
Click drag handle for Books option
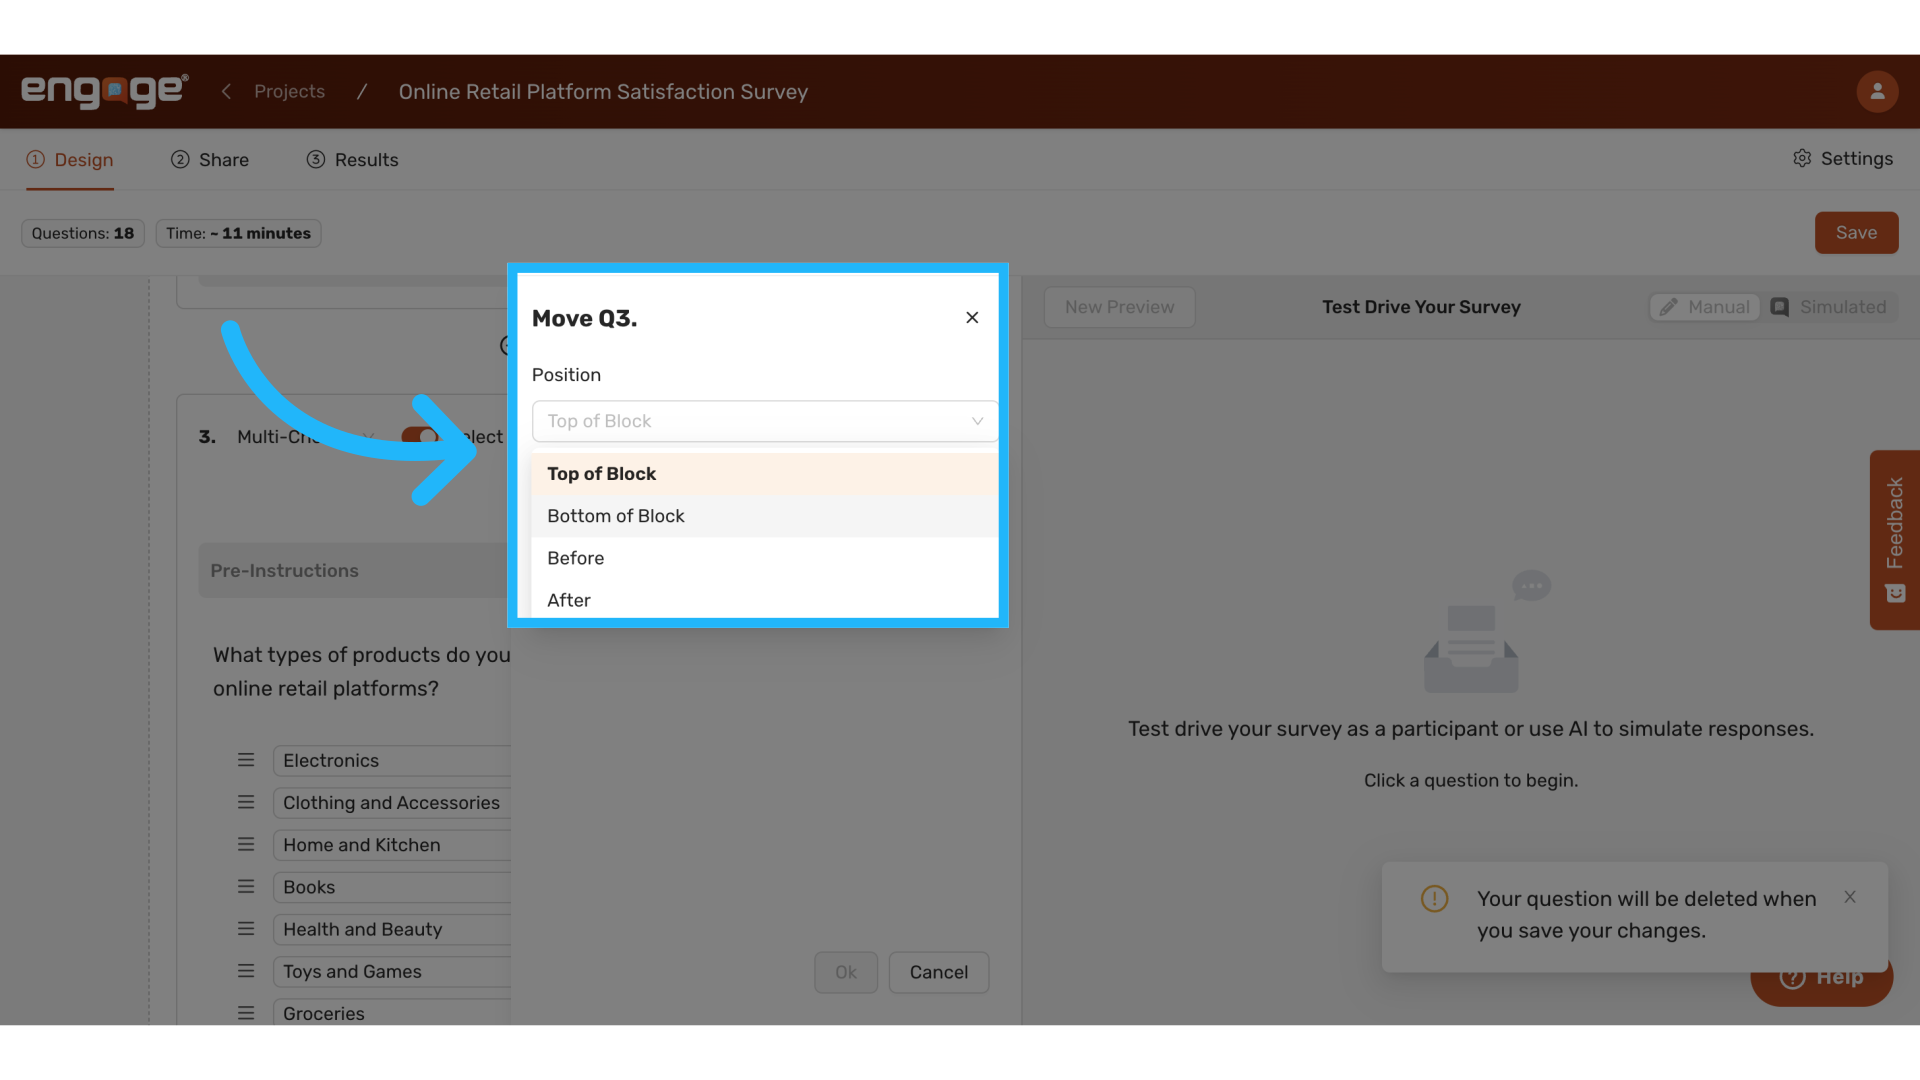[246, 886]
